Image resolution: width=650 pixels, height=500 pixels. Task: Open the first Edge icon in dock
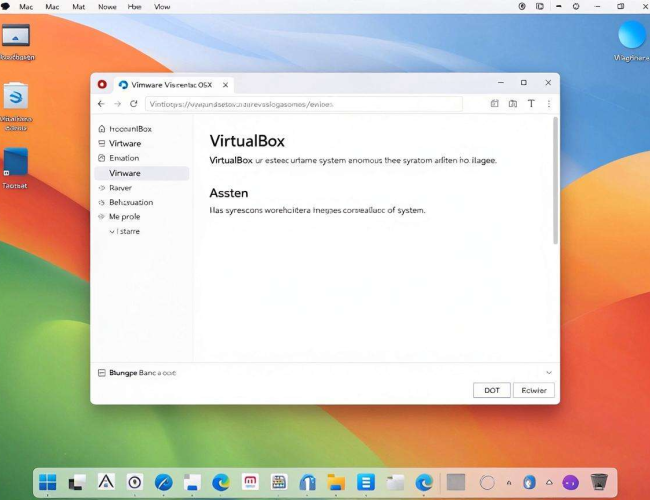click(x=221, y=483)
